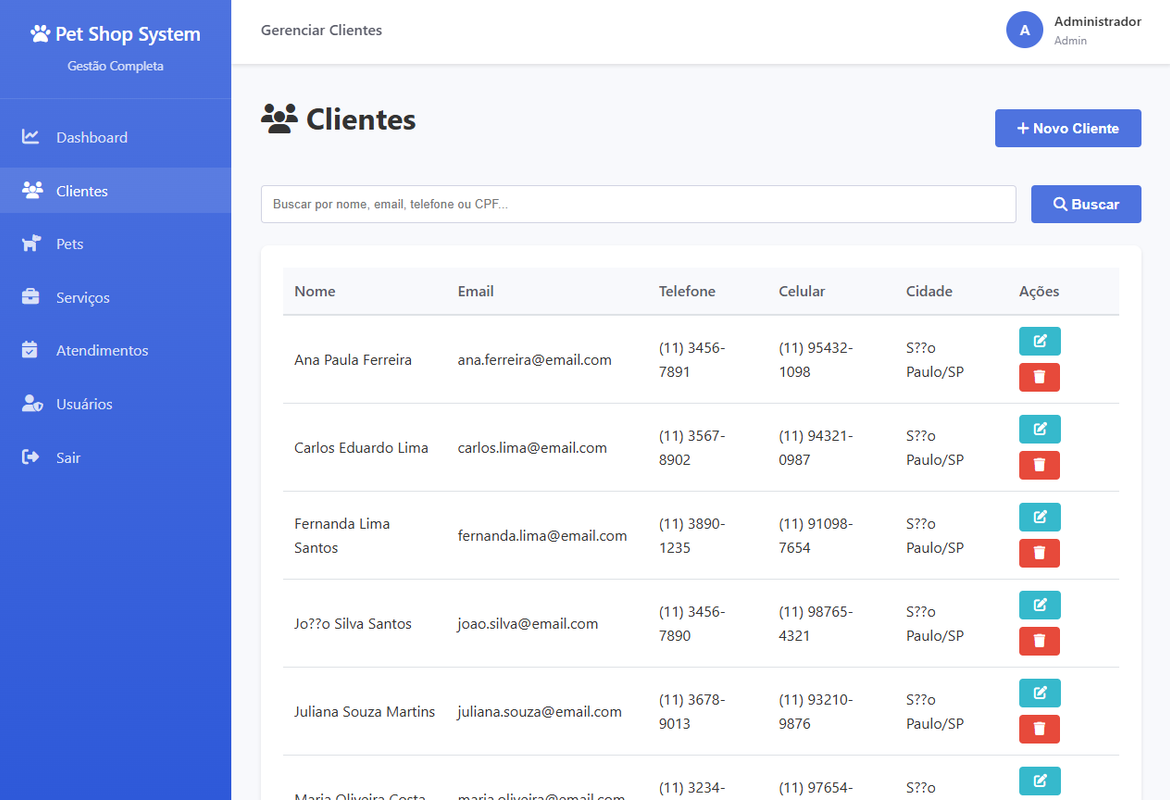Delete client Fernanda Lima Santos
The width and height of the screenshot is (1170, 800).
tap(1039, 553)
